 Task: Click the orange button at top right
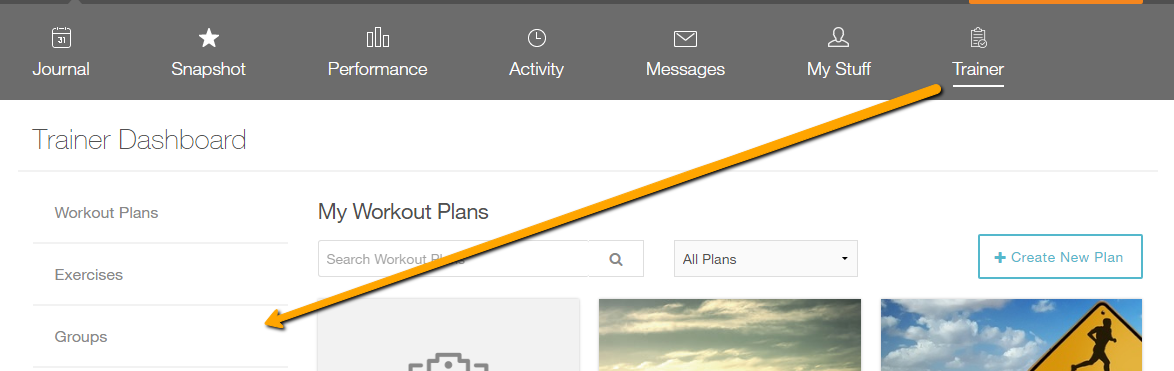tap(1056, 2)
